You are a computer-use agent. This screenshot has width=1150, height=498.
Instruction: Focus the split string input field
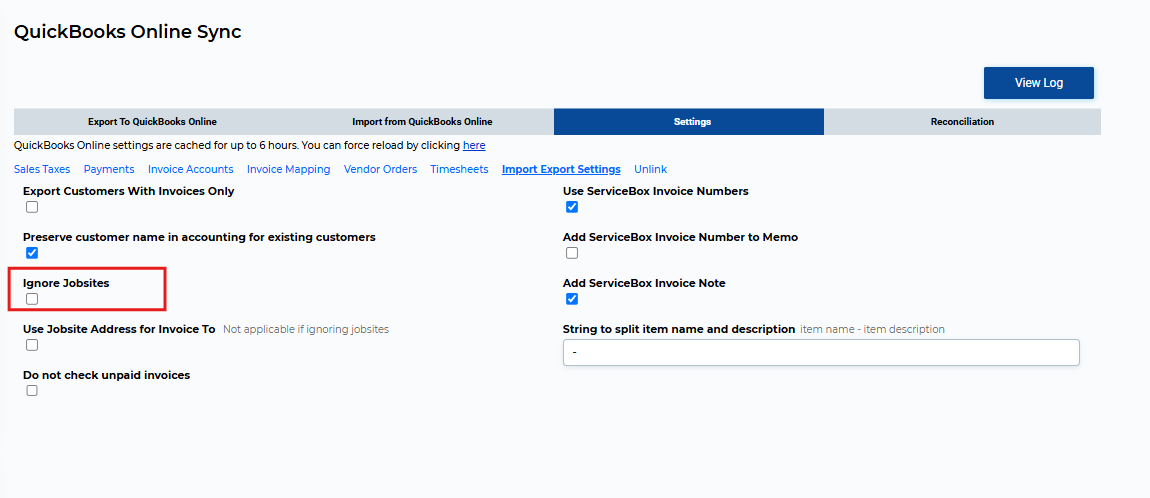tap(821, 352)
